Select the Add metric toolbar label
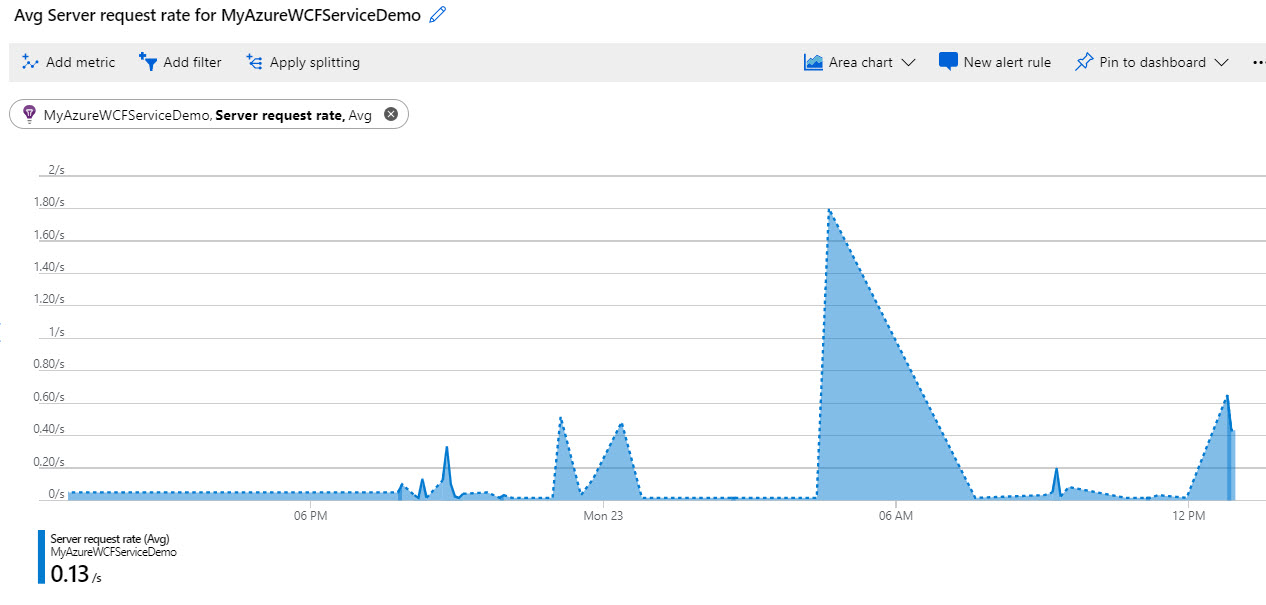This screenshot has width=1266, height=605. pos(80,62)
